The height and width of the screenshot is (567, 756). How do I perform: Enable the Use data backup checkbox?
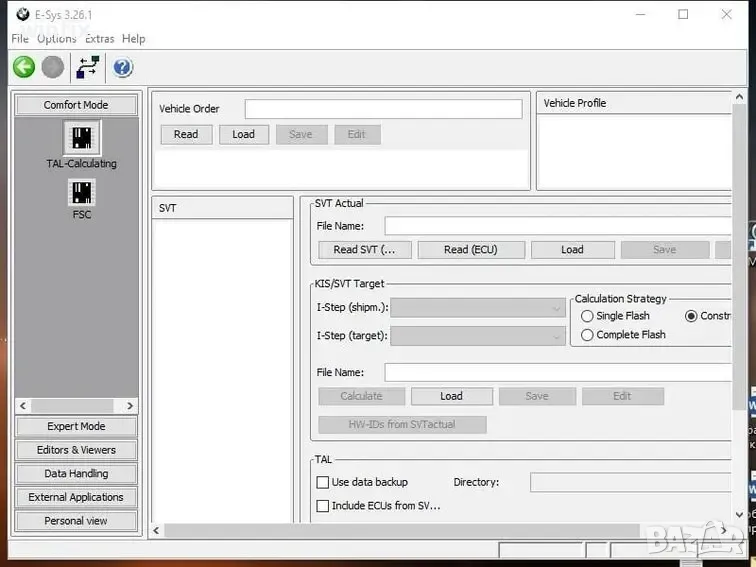click(323, 482)
